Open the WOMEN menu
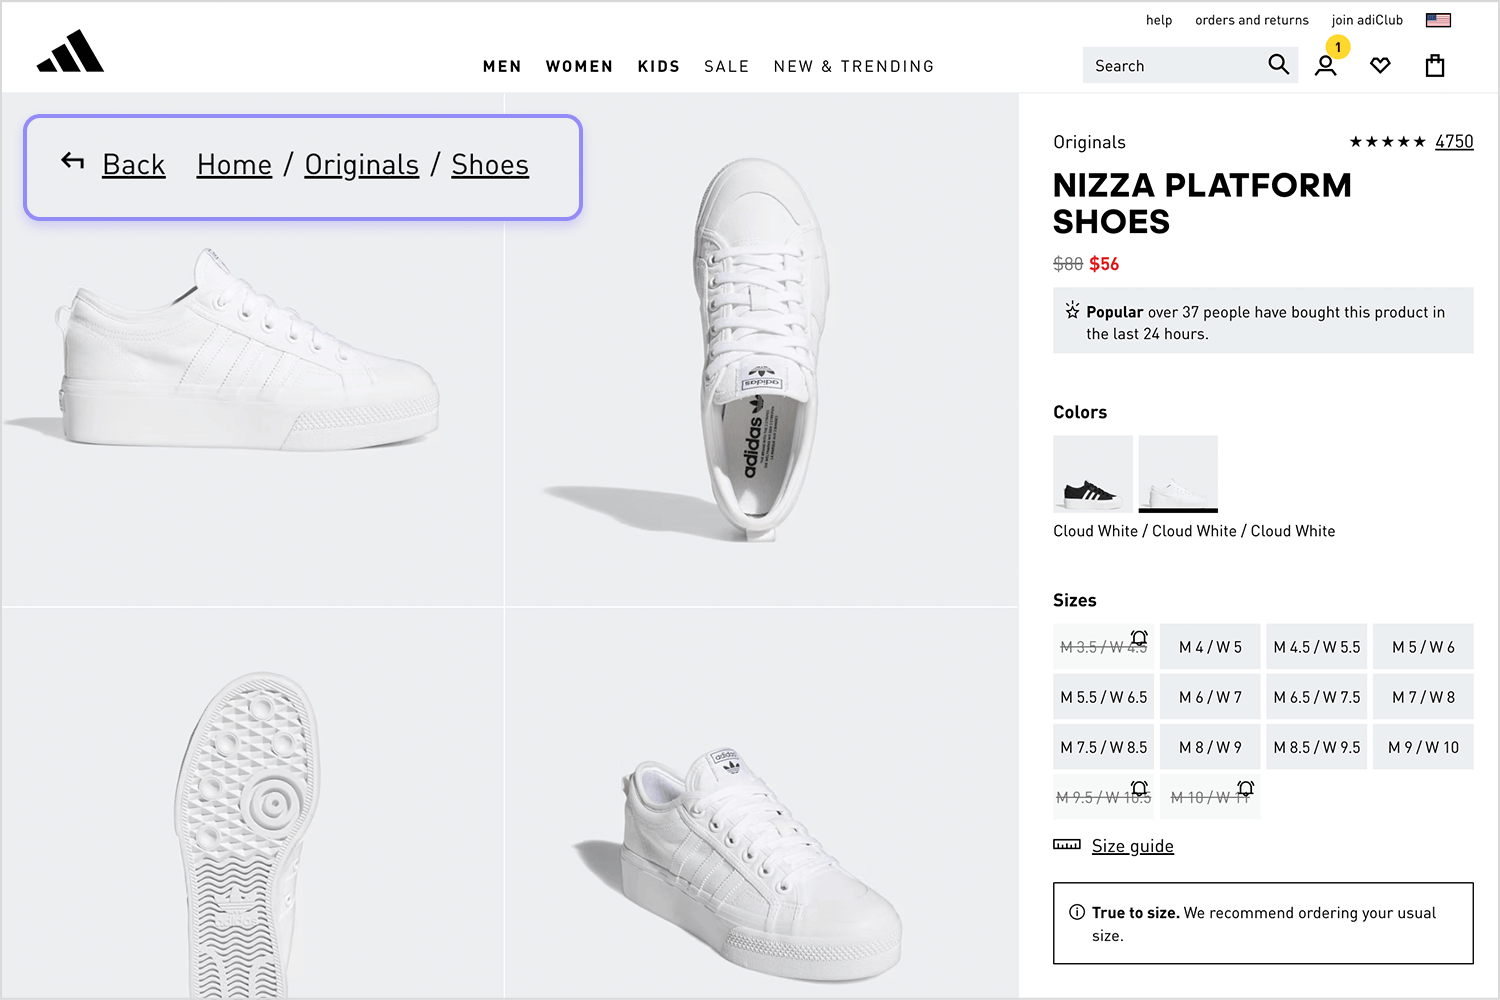 coord(579,66)
